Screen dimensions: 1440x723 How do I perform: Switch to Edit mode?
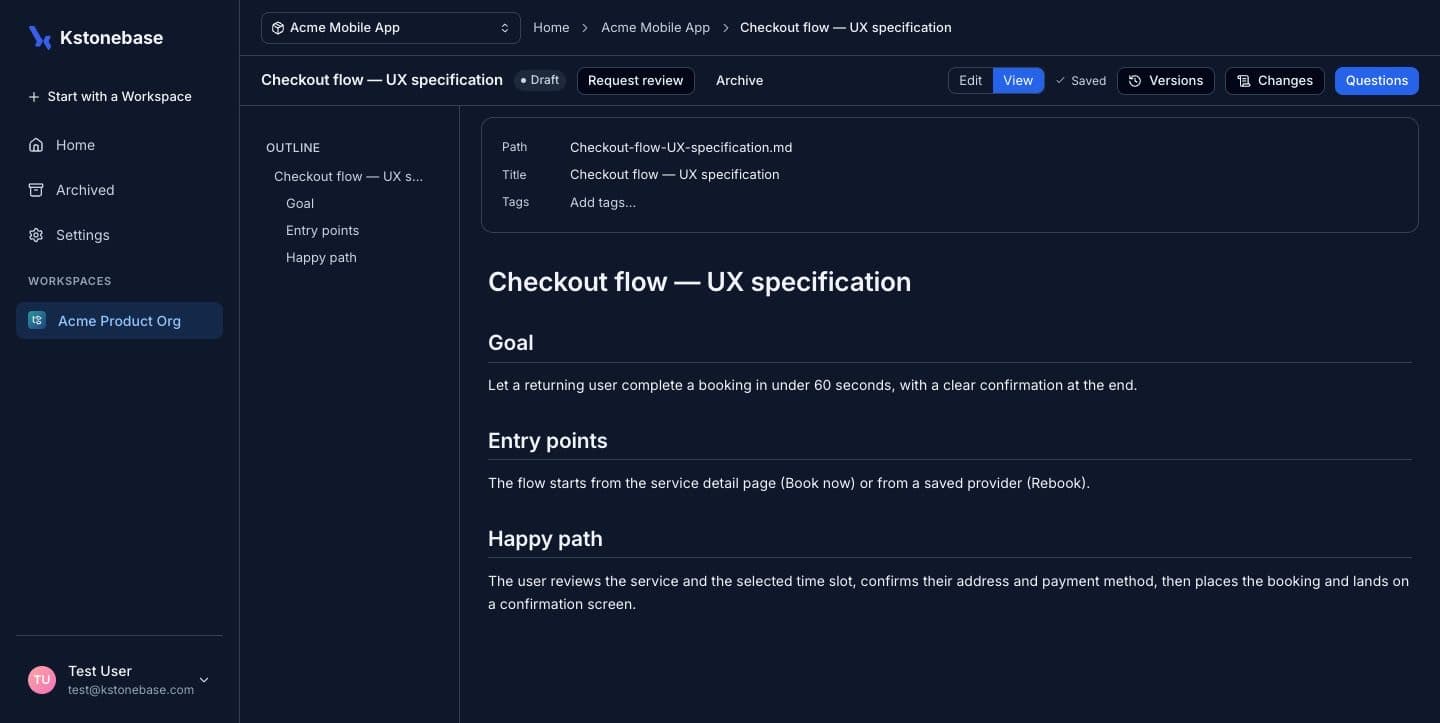[x=970, y=81]
